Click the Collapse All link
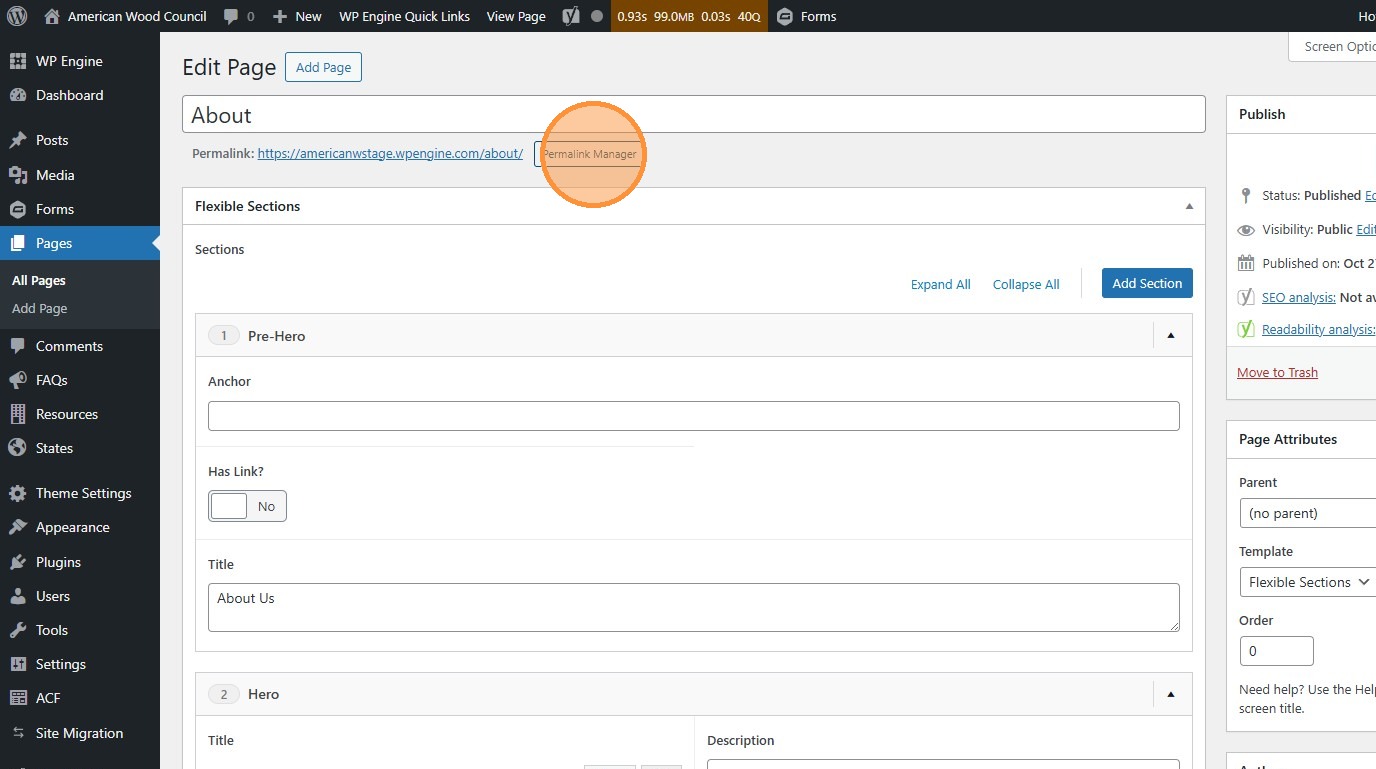Image resolution: width=1376 pixels, height=769 pixels. (1026, 284)
